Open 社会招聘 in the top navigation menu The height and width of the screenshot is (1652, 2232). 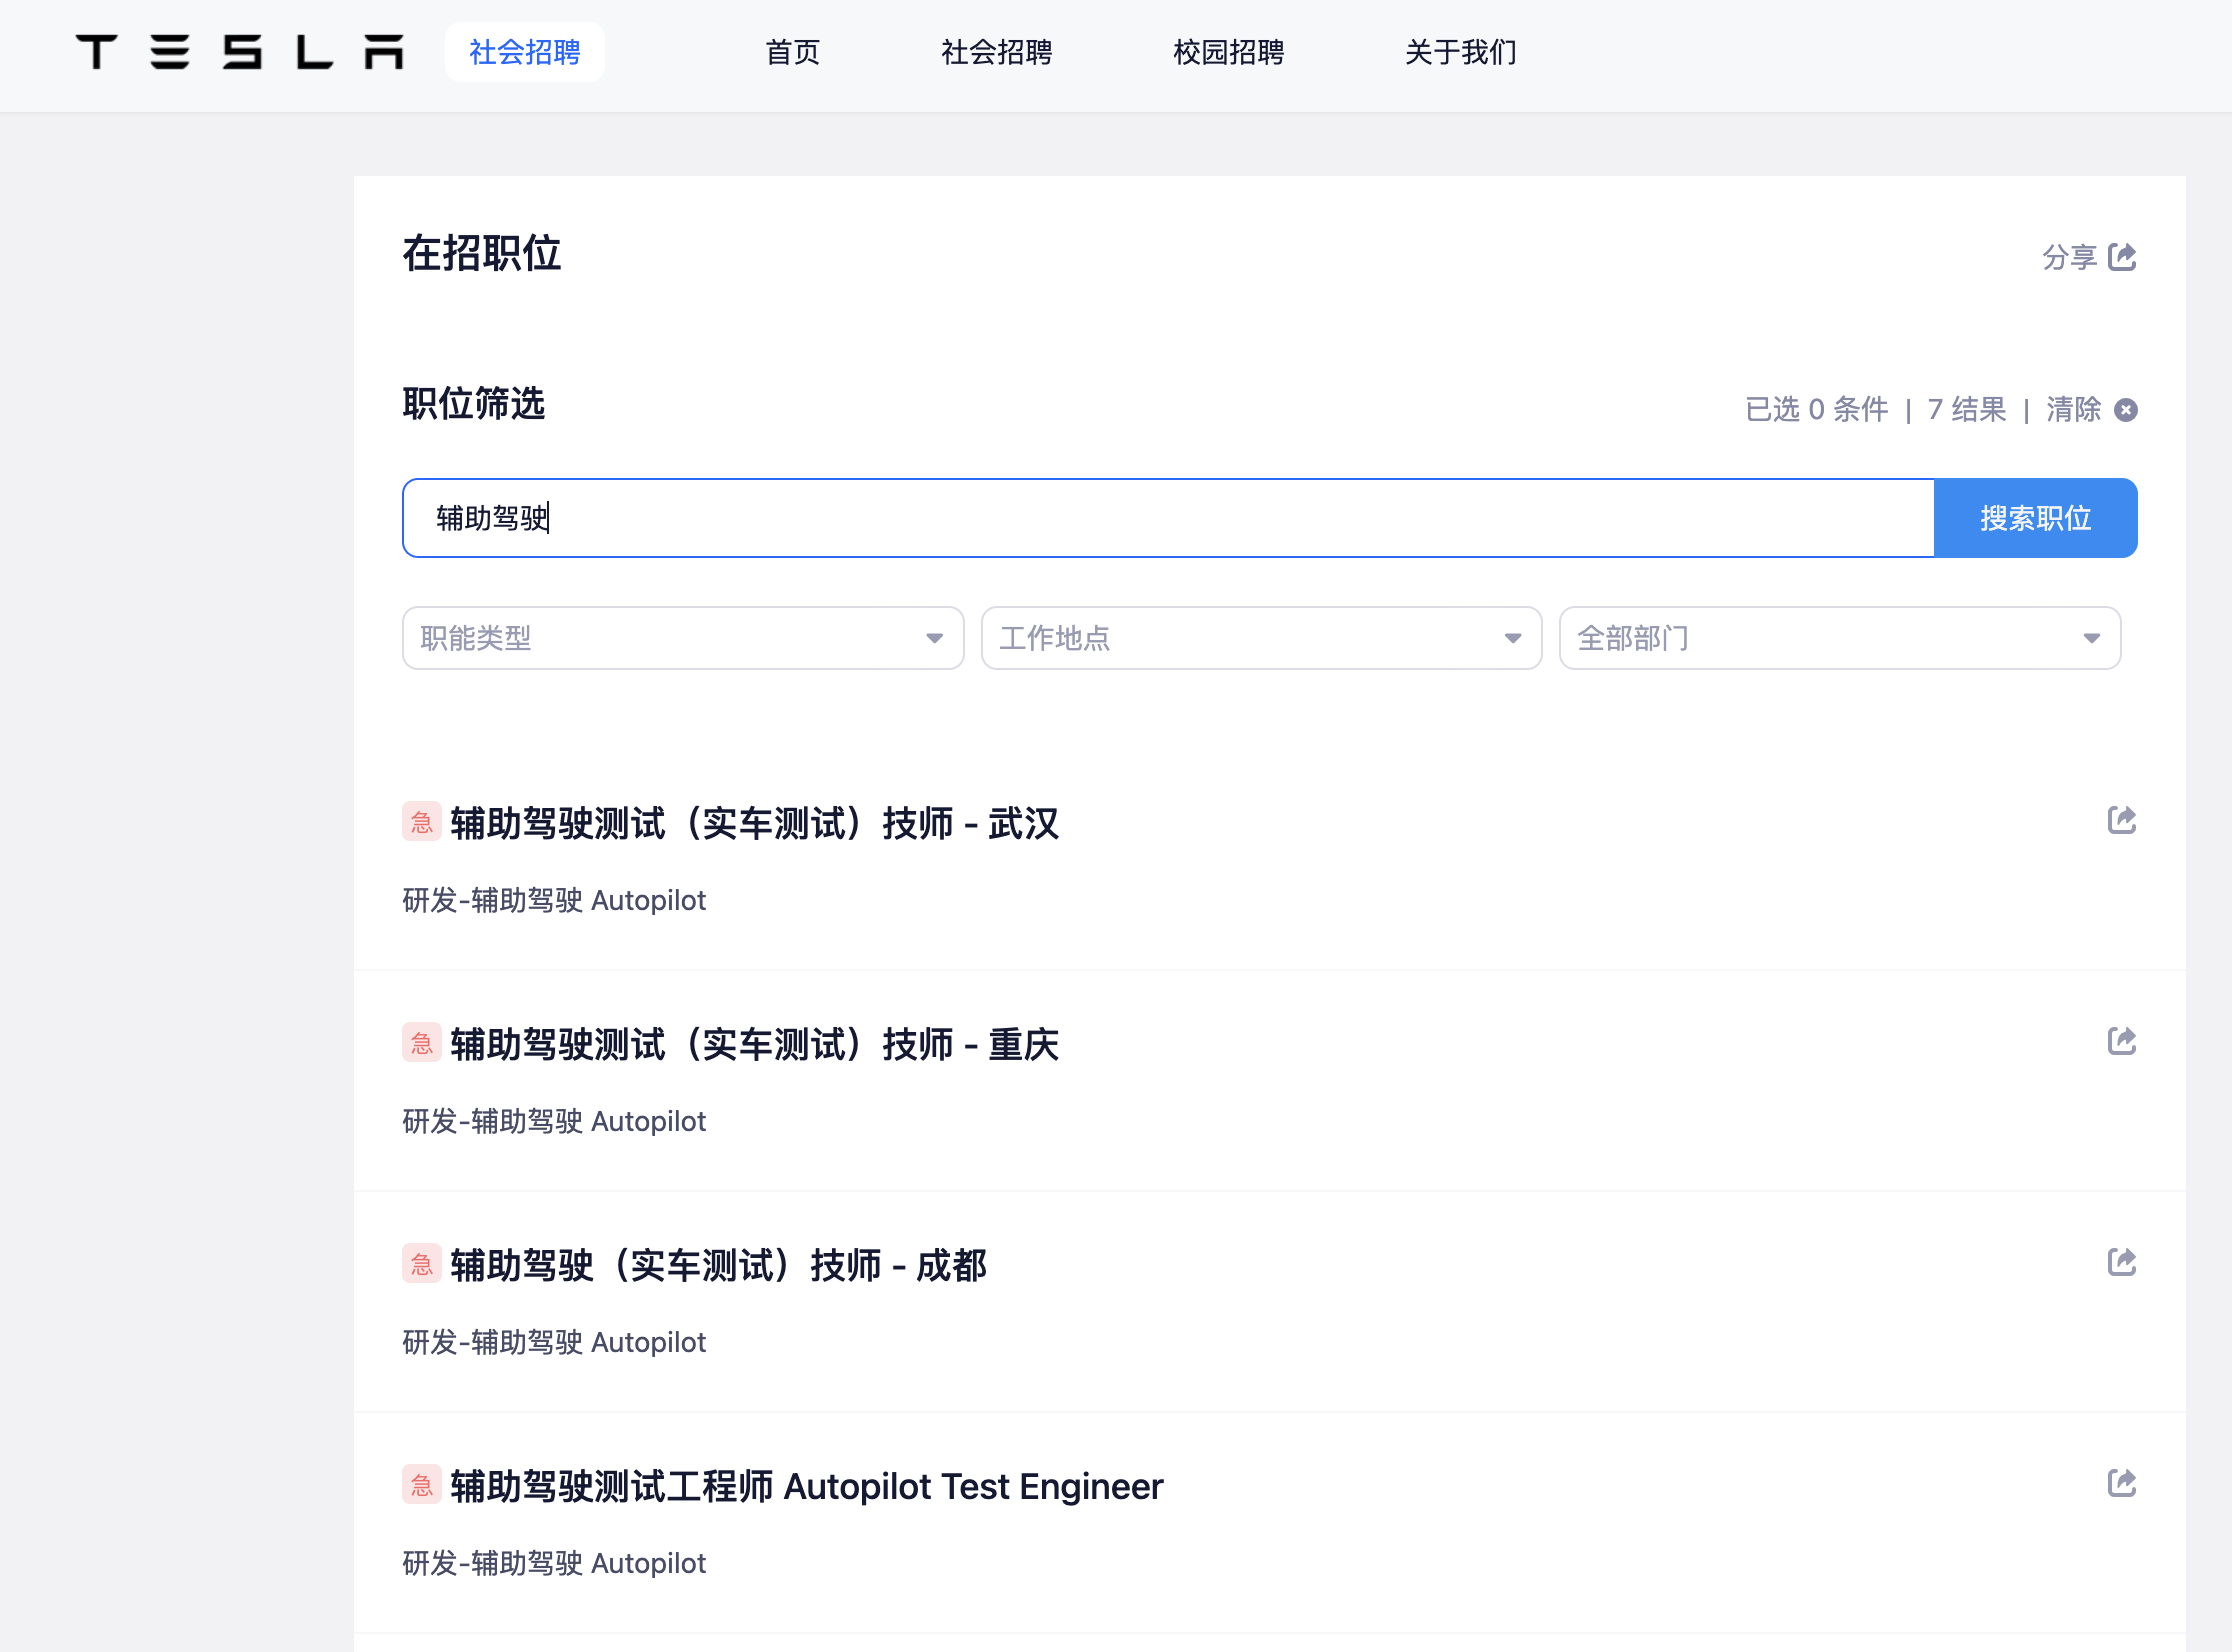click(997, 52)
